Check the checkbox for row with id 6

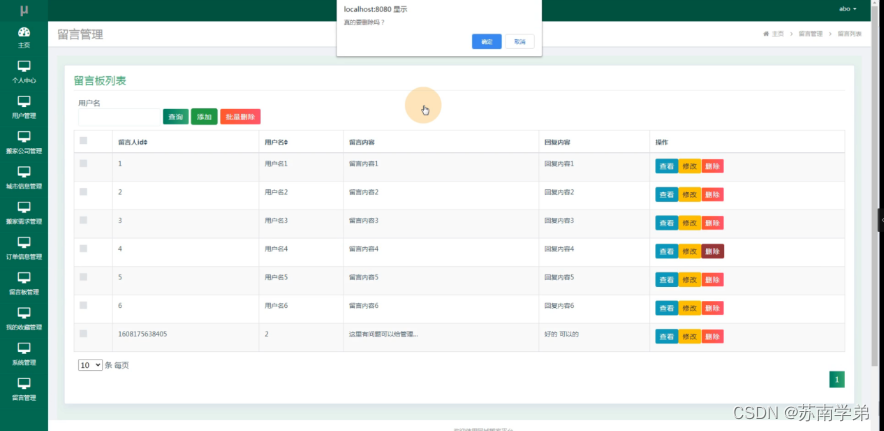point(83,305)
